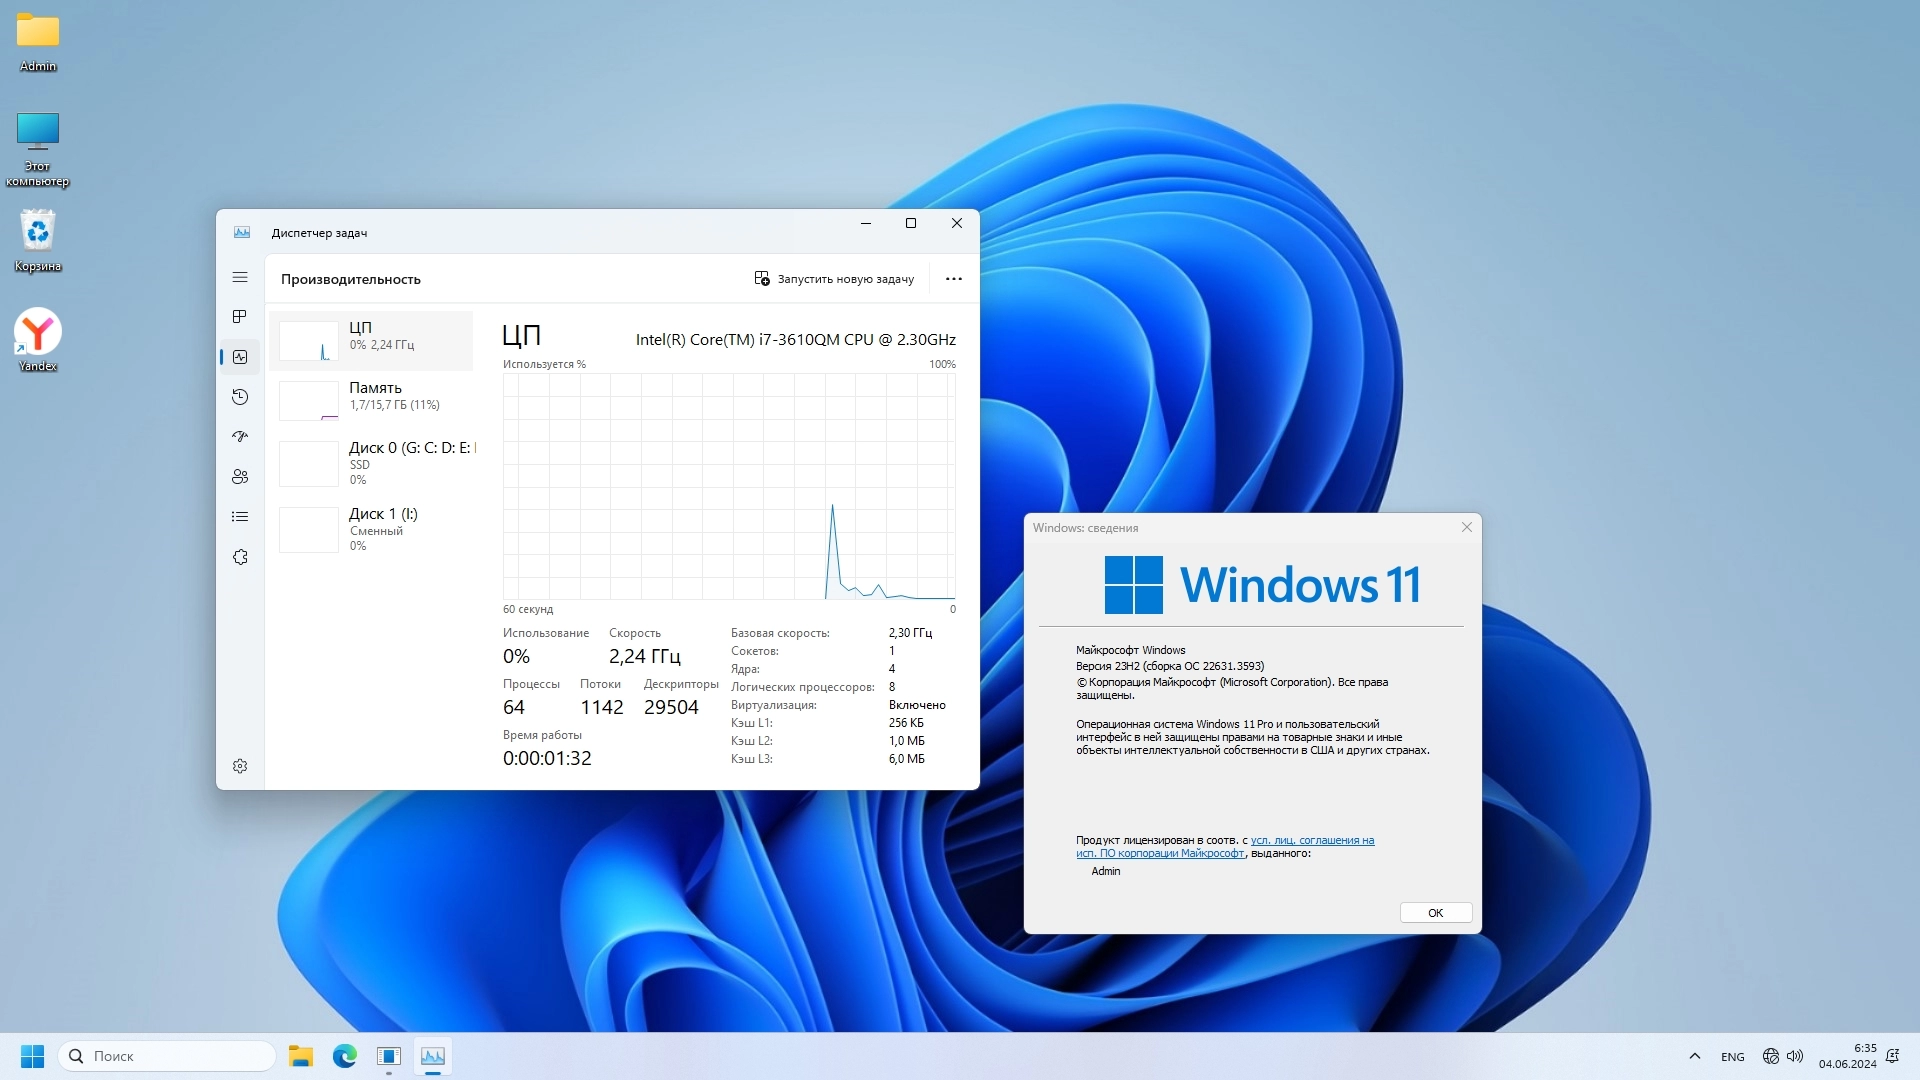The height and width of the screenshot is (1080, 1920).
Task: Open App history page in sidebar
Action: coord(240,397)
